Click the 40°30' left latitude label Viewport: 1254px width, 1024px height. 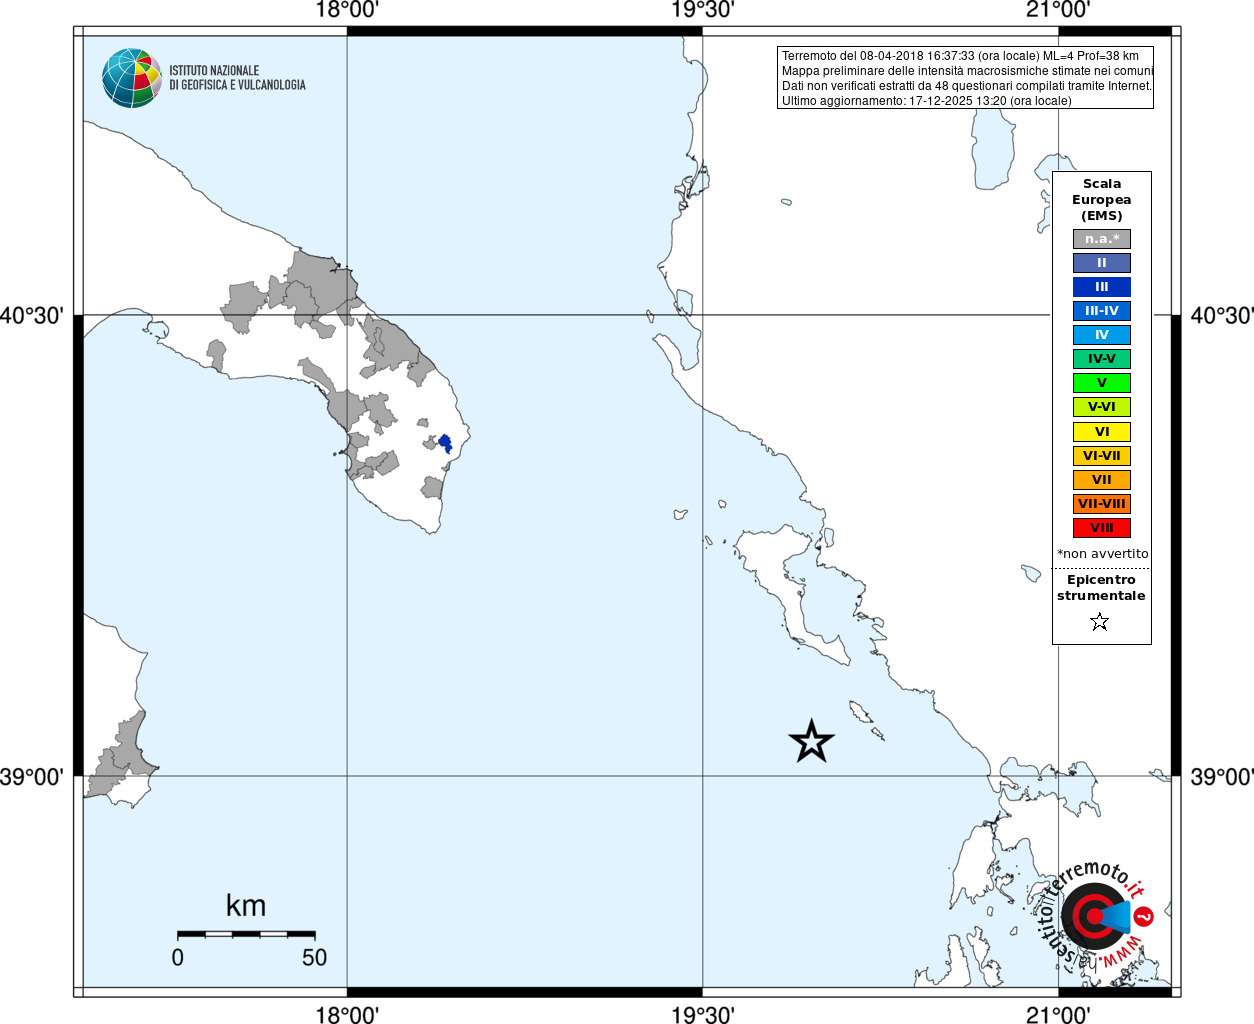point(32,316)
